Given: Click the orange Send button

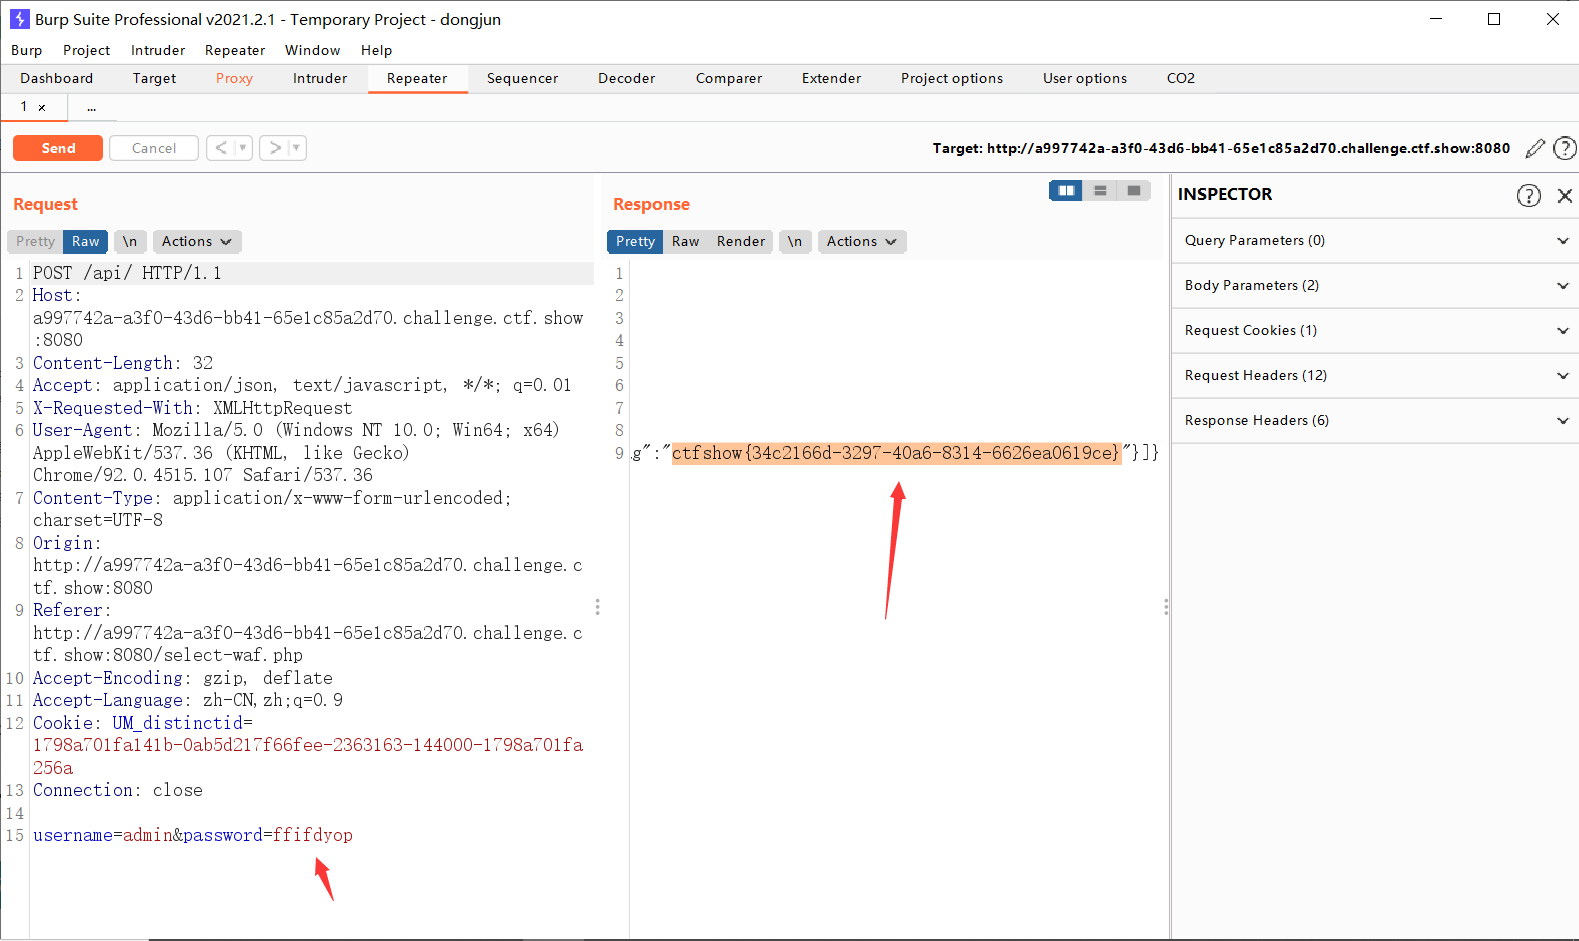Looking at the screenshot, I should 58,148.
